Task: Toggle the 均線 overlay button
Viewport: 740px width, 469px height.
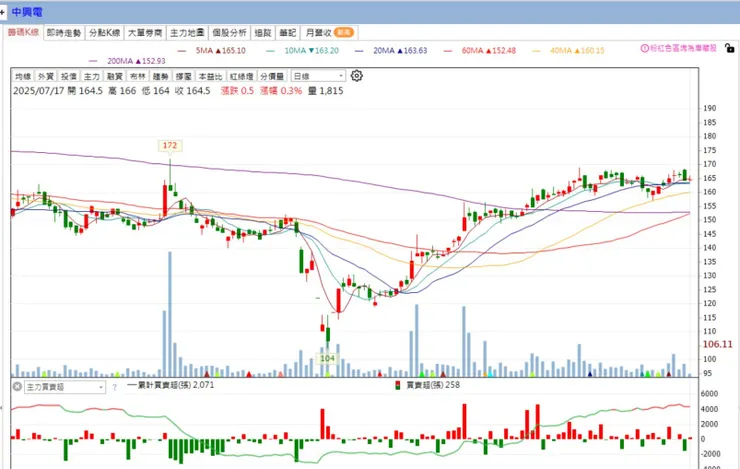Action: coord(23,76)
